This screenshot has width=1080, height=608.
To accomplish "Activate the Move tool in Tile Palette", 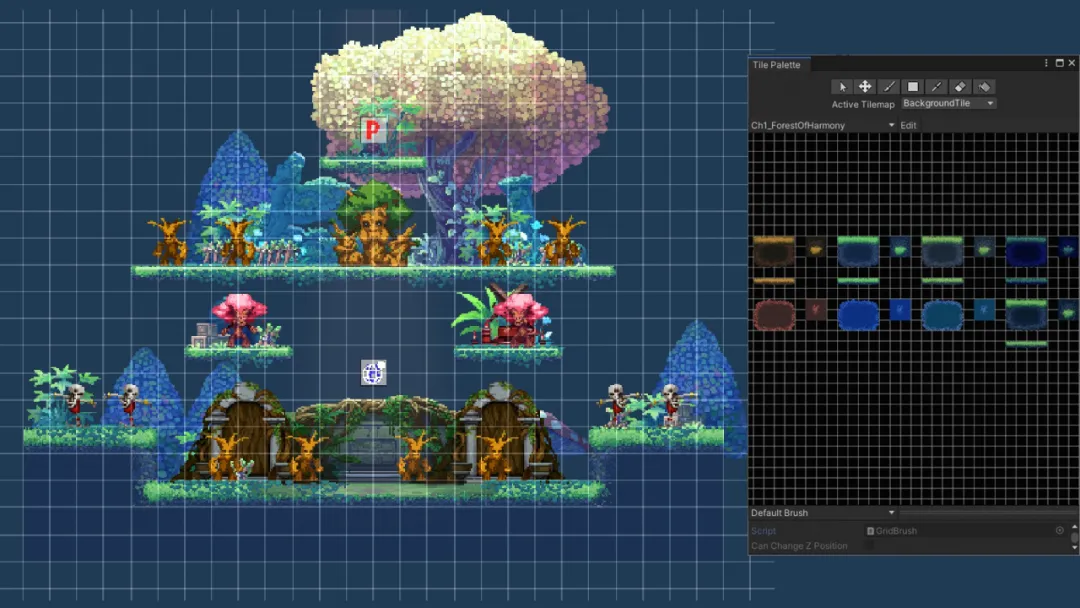I will pyautogui.click(x=864, y=86).
